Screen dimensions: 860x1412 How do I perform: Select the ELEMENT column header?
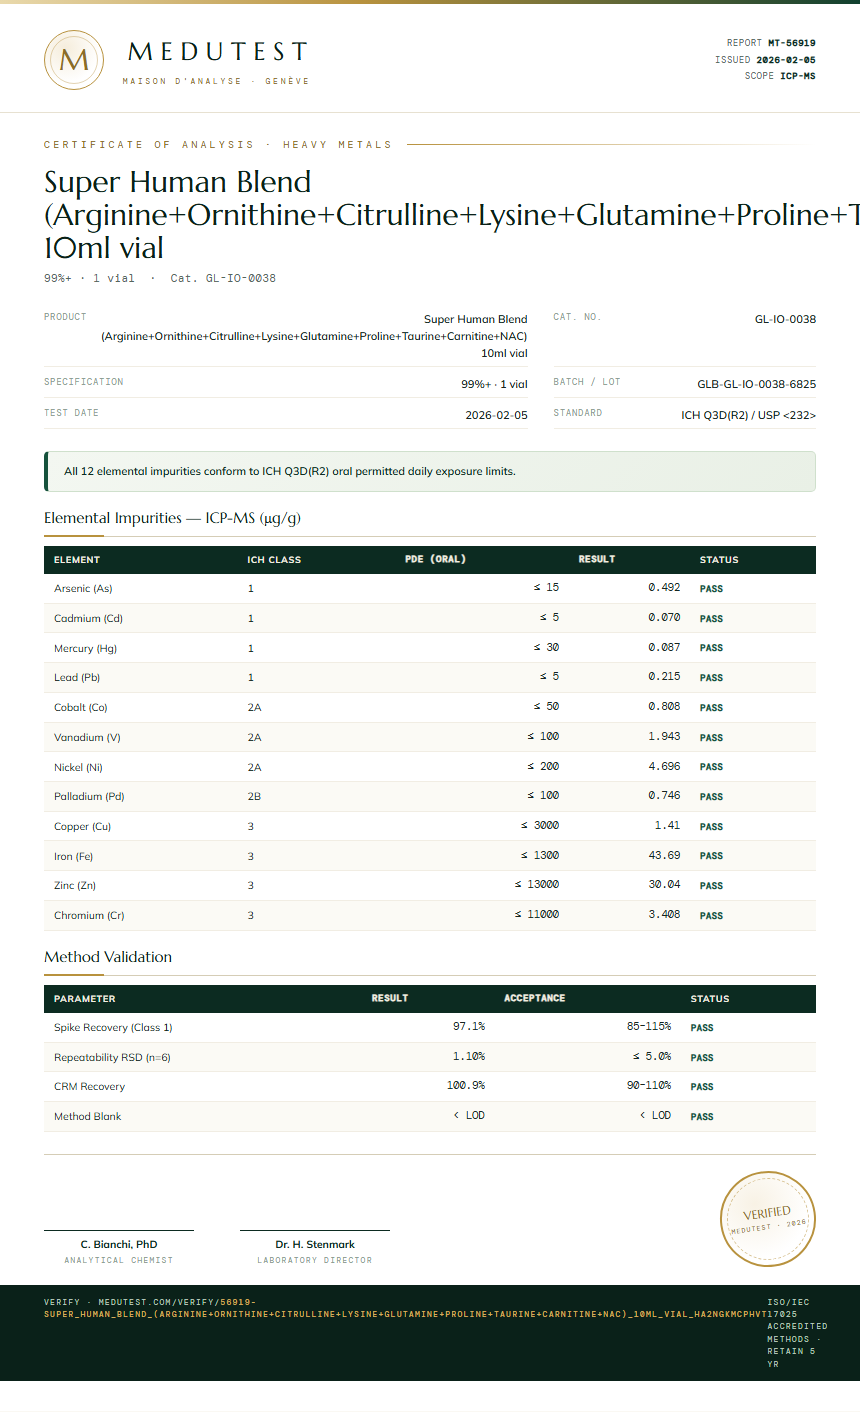(x=77, y=560)
